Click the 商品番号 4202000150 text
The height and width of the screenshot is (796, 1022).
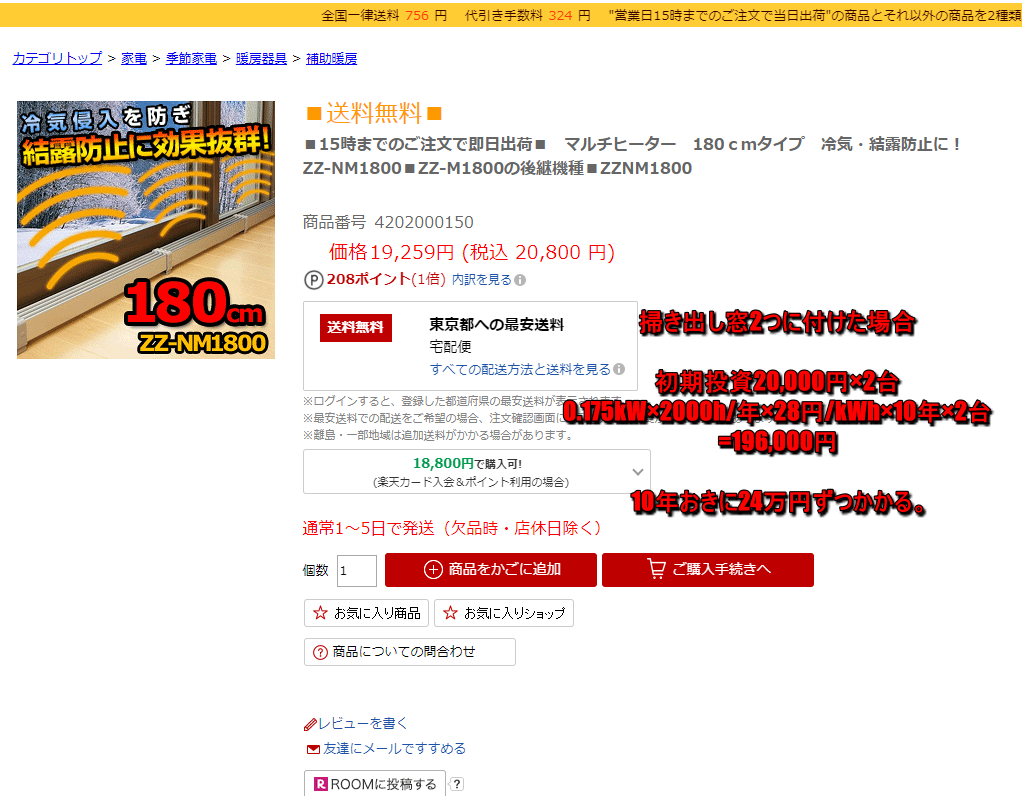point(388,222)
